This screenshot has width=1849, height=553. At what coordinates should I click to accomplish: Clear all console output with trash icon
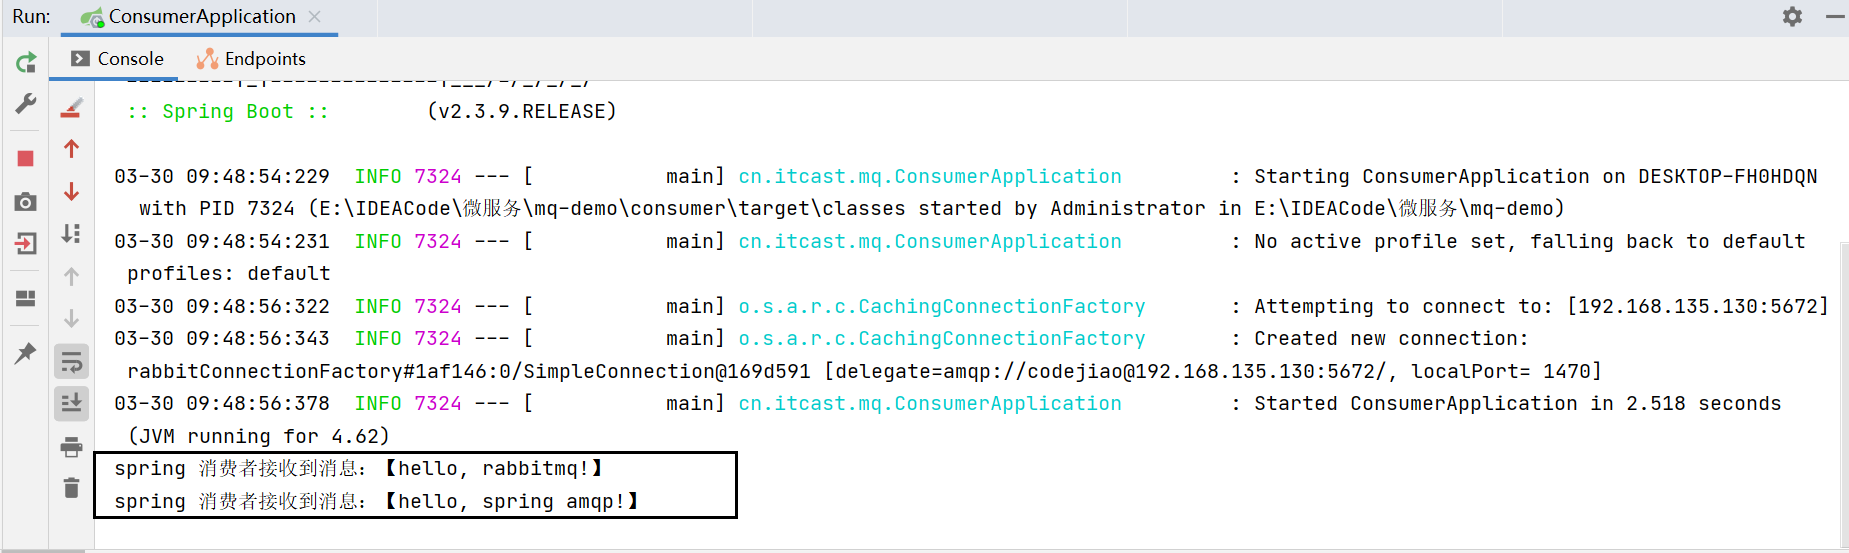click(x=71, y=488)
